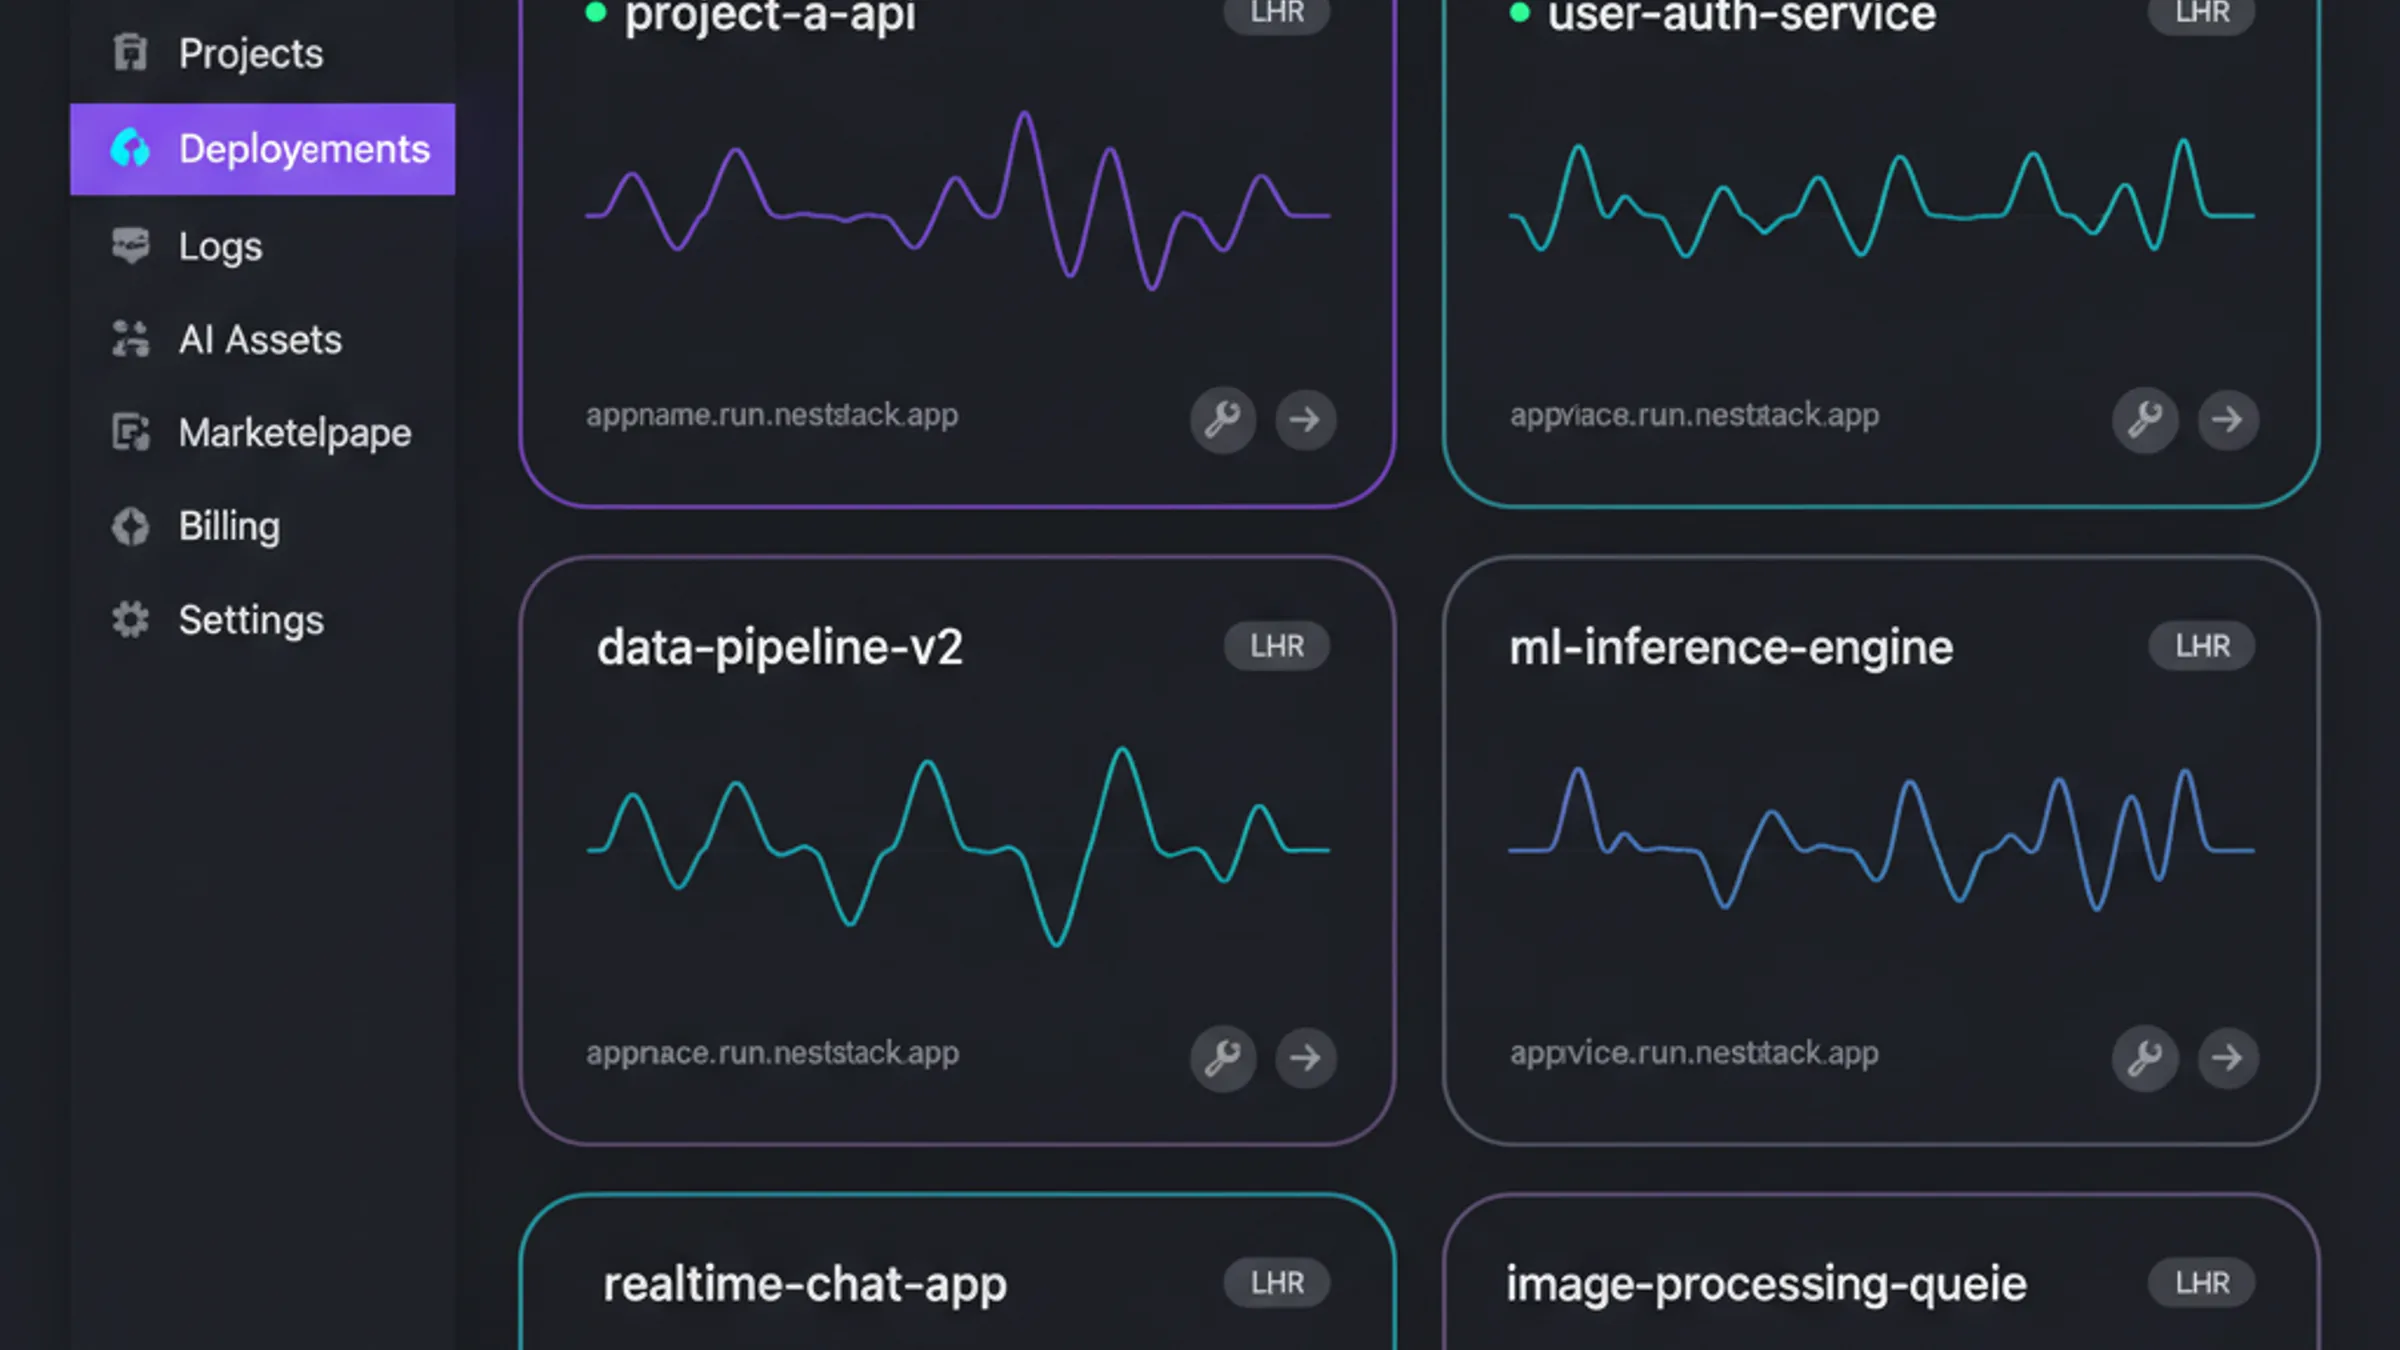Click the Settings gear icon
Viewport: 2400px width, 1350px height.
(x=130, y=620)
